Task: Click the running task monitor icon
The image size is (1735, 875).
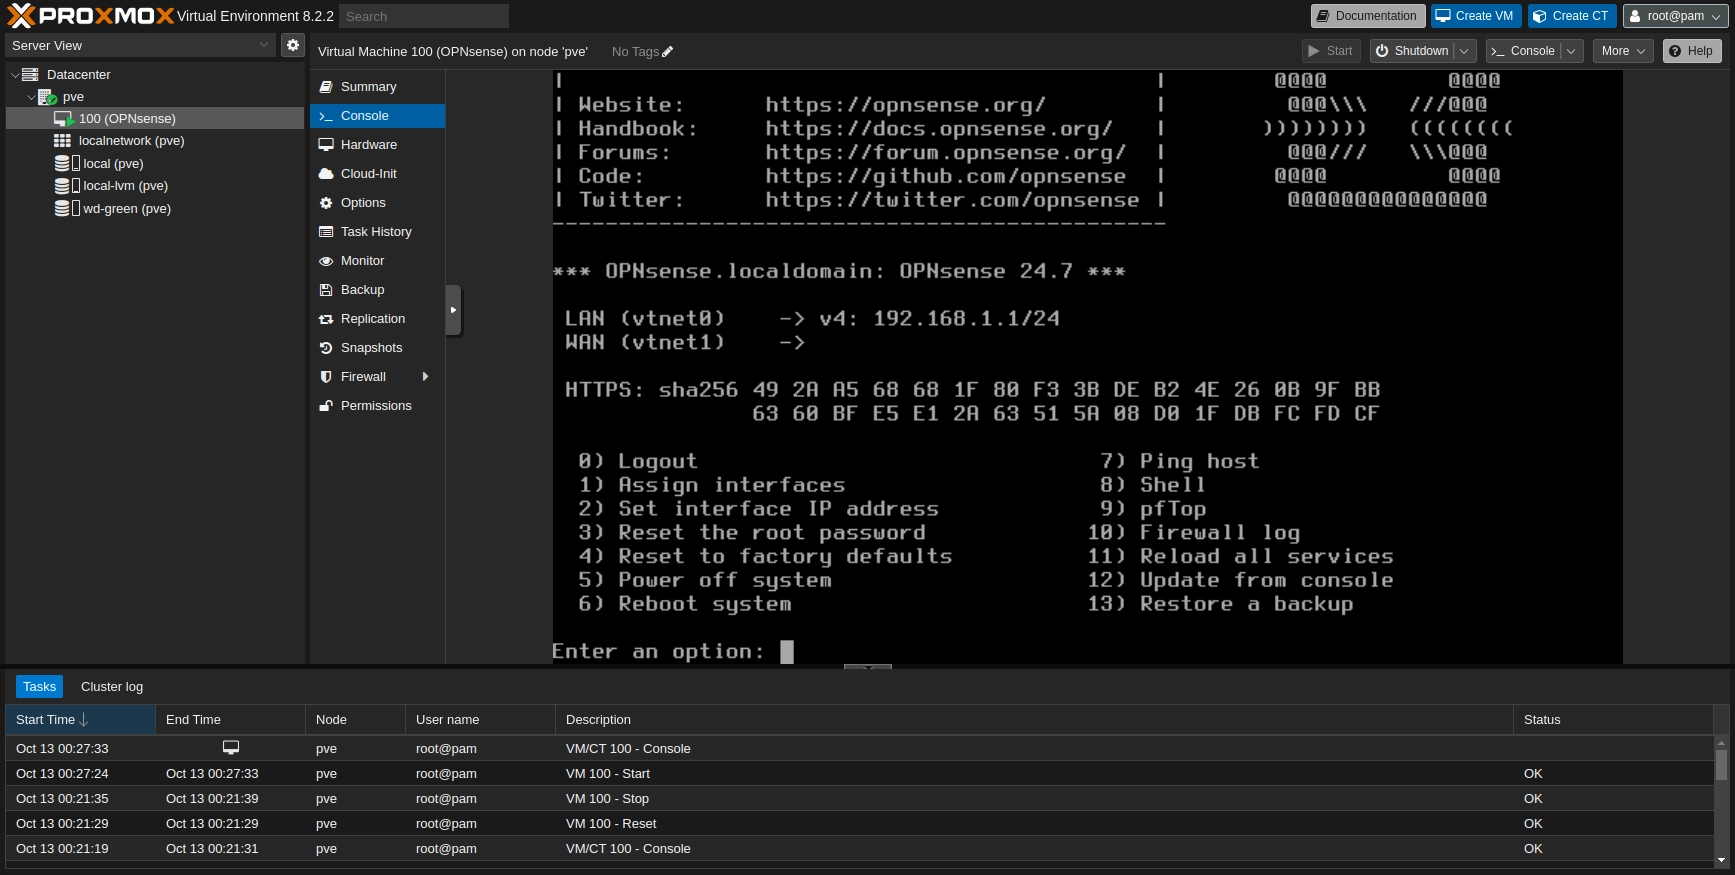Action: point(231,748)
